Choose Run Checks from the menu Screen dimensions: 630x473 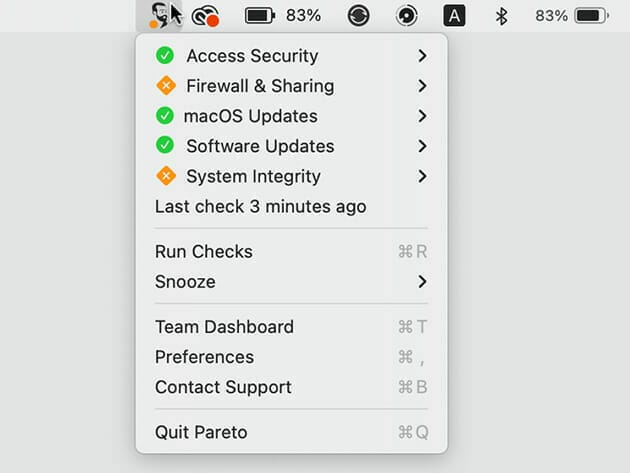(204, 252)
